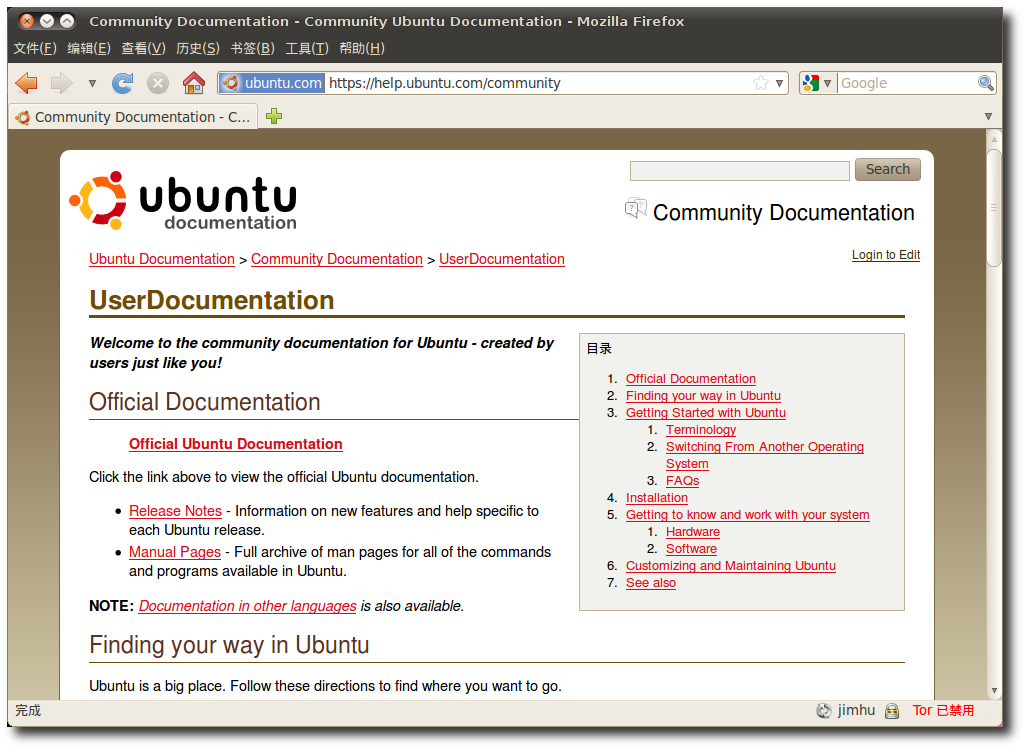Maximize the Firefox window

67,21
